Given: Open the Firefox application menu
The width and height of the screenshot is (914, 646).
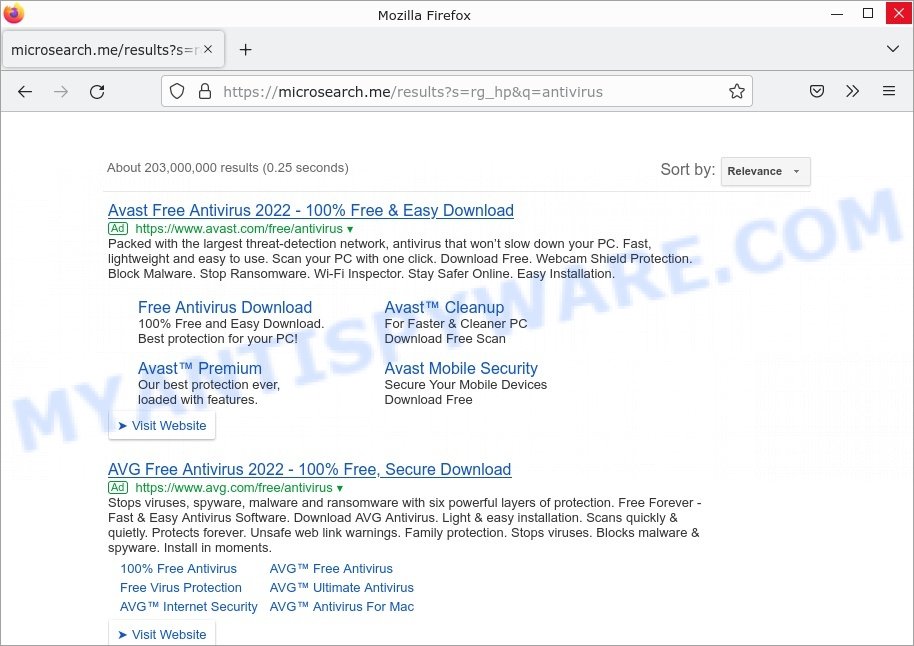Looking at the screenshot, I should (x=889, y=91).
